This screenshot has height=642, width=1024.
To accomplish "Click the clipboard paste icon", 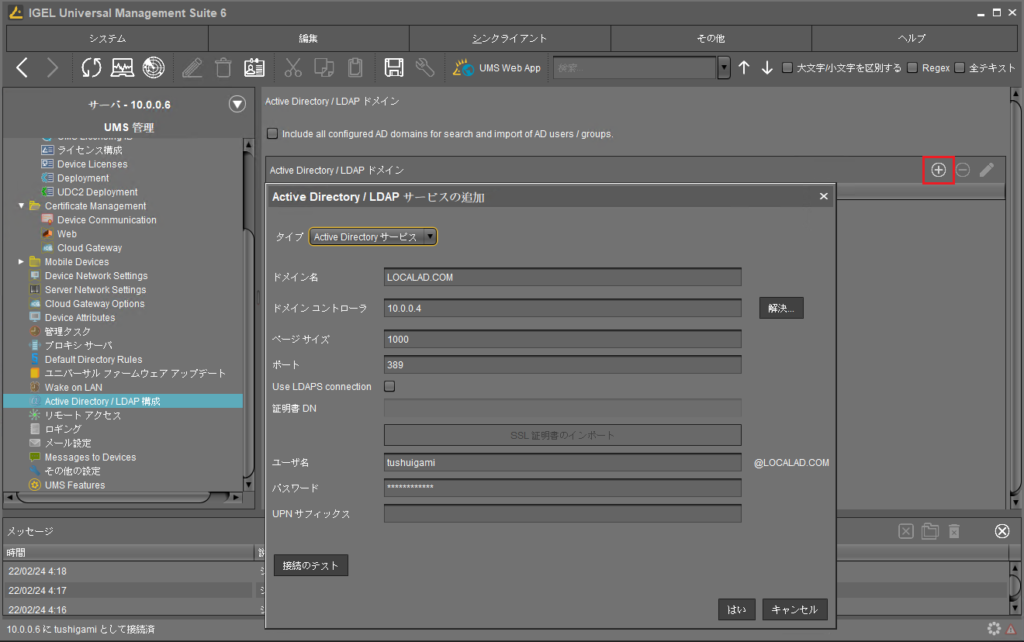I will pos(355,67).
